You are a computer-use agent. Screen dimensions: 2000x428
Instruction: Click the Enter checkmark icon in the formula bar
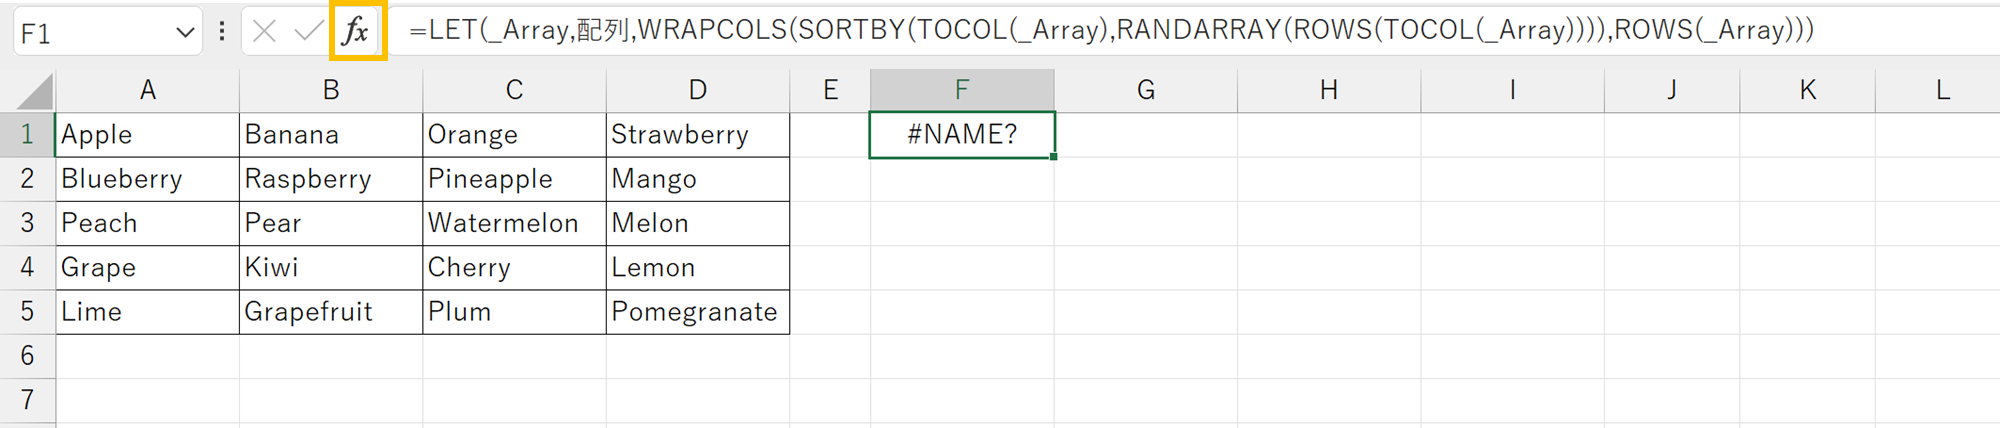[307, 32]
